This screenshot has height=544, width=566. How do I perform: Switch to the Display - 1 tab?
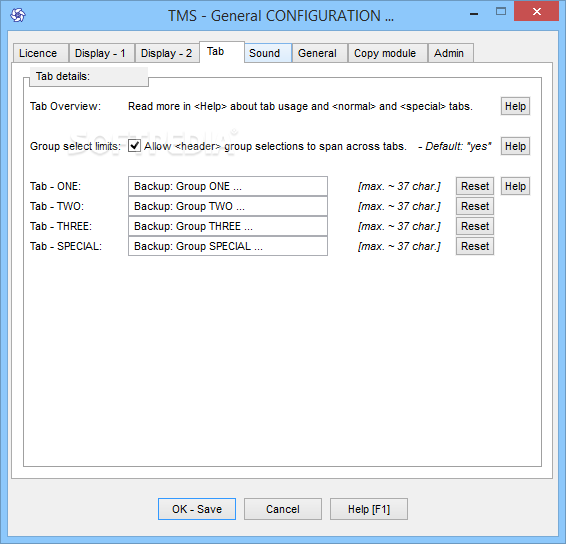(x=102, y=53)
